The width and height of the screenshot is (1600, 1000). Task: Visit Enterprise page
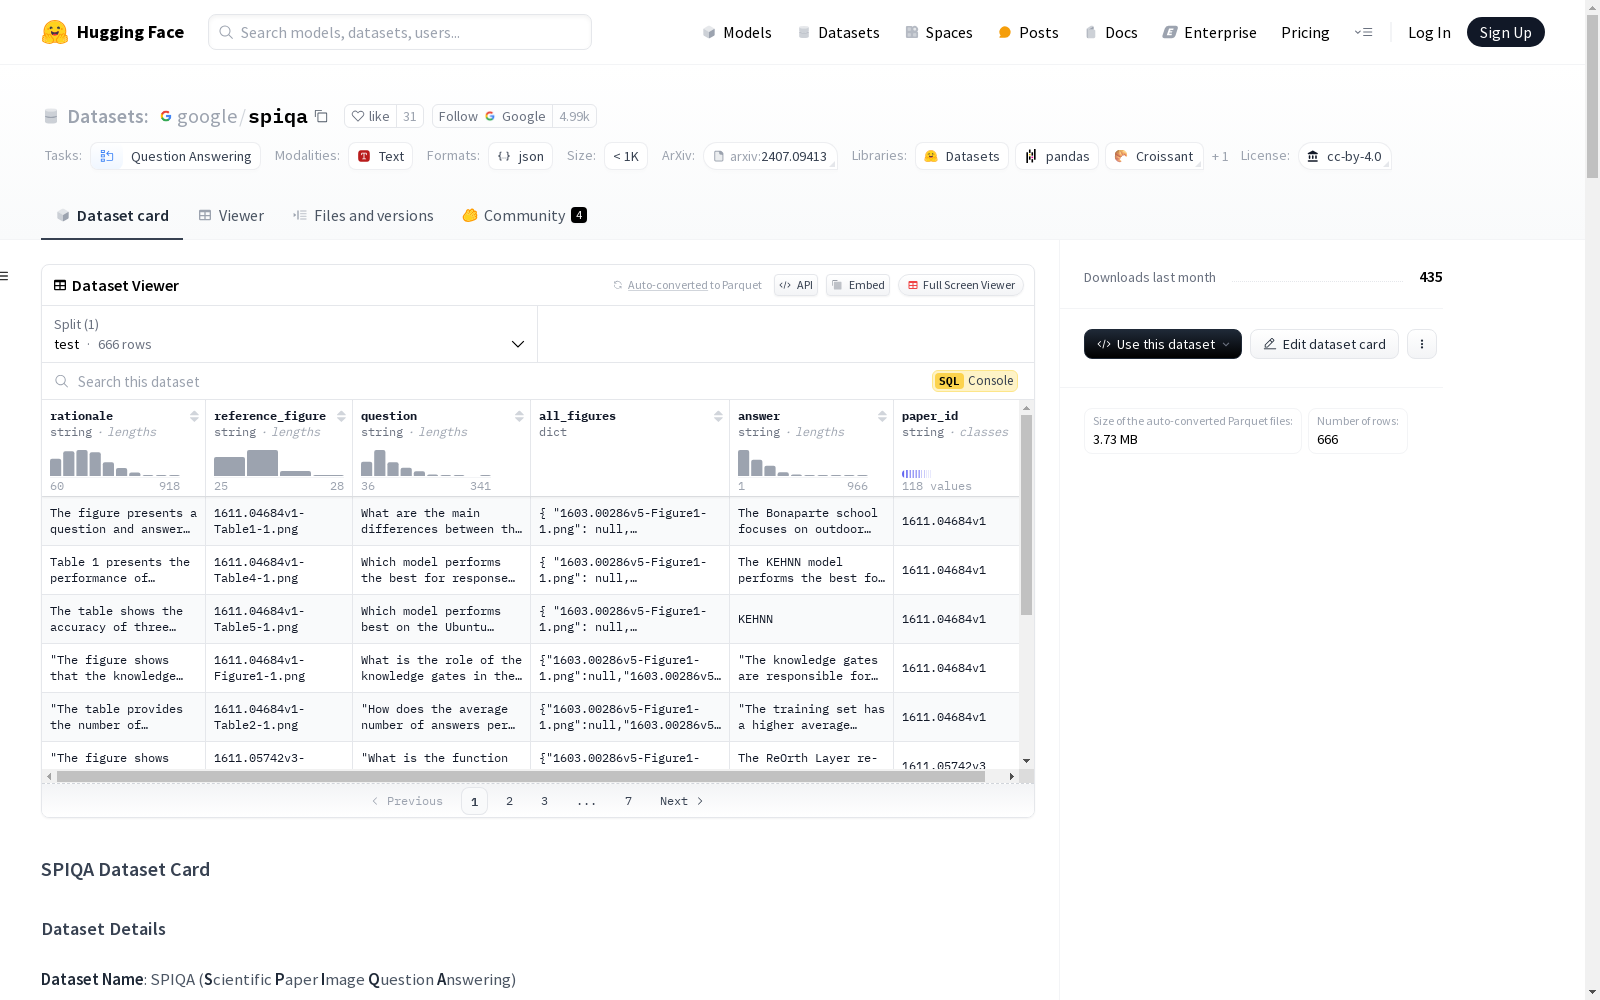(x=1209, y=32)
